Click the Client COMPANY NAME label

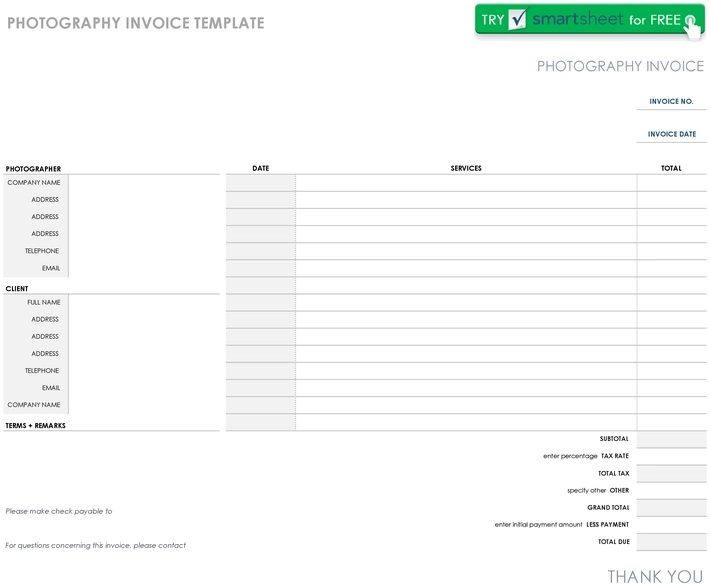[34, 404]
